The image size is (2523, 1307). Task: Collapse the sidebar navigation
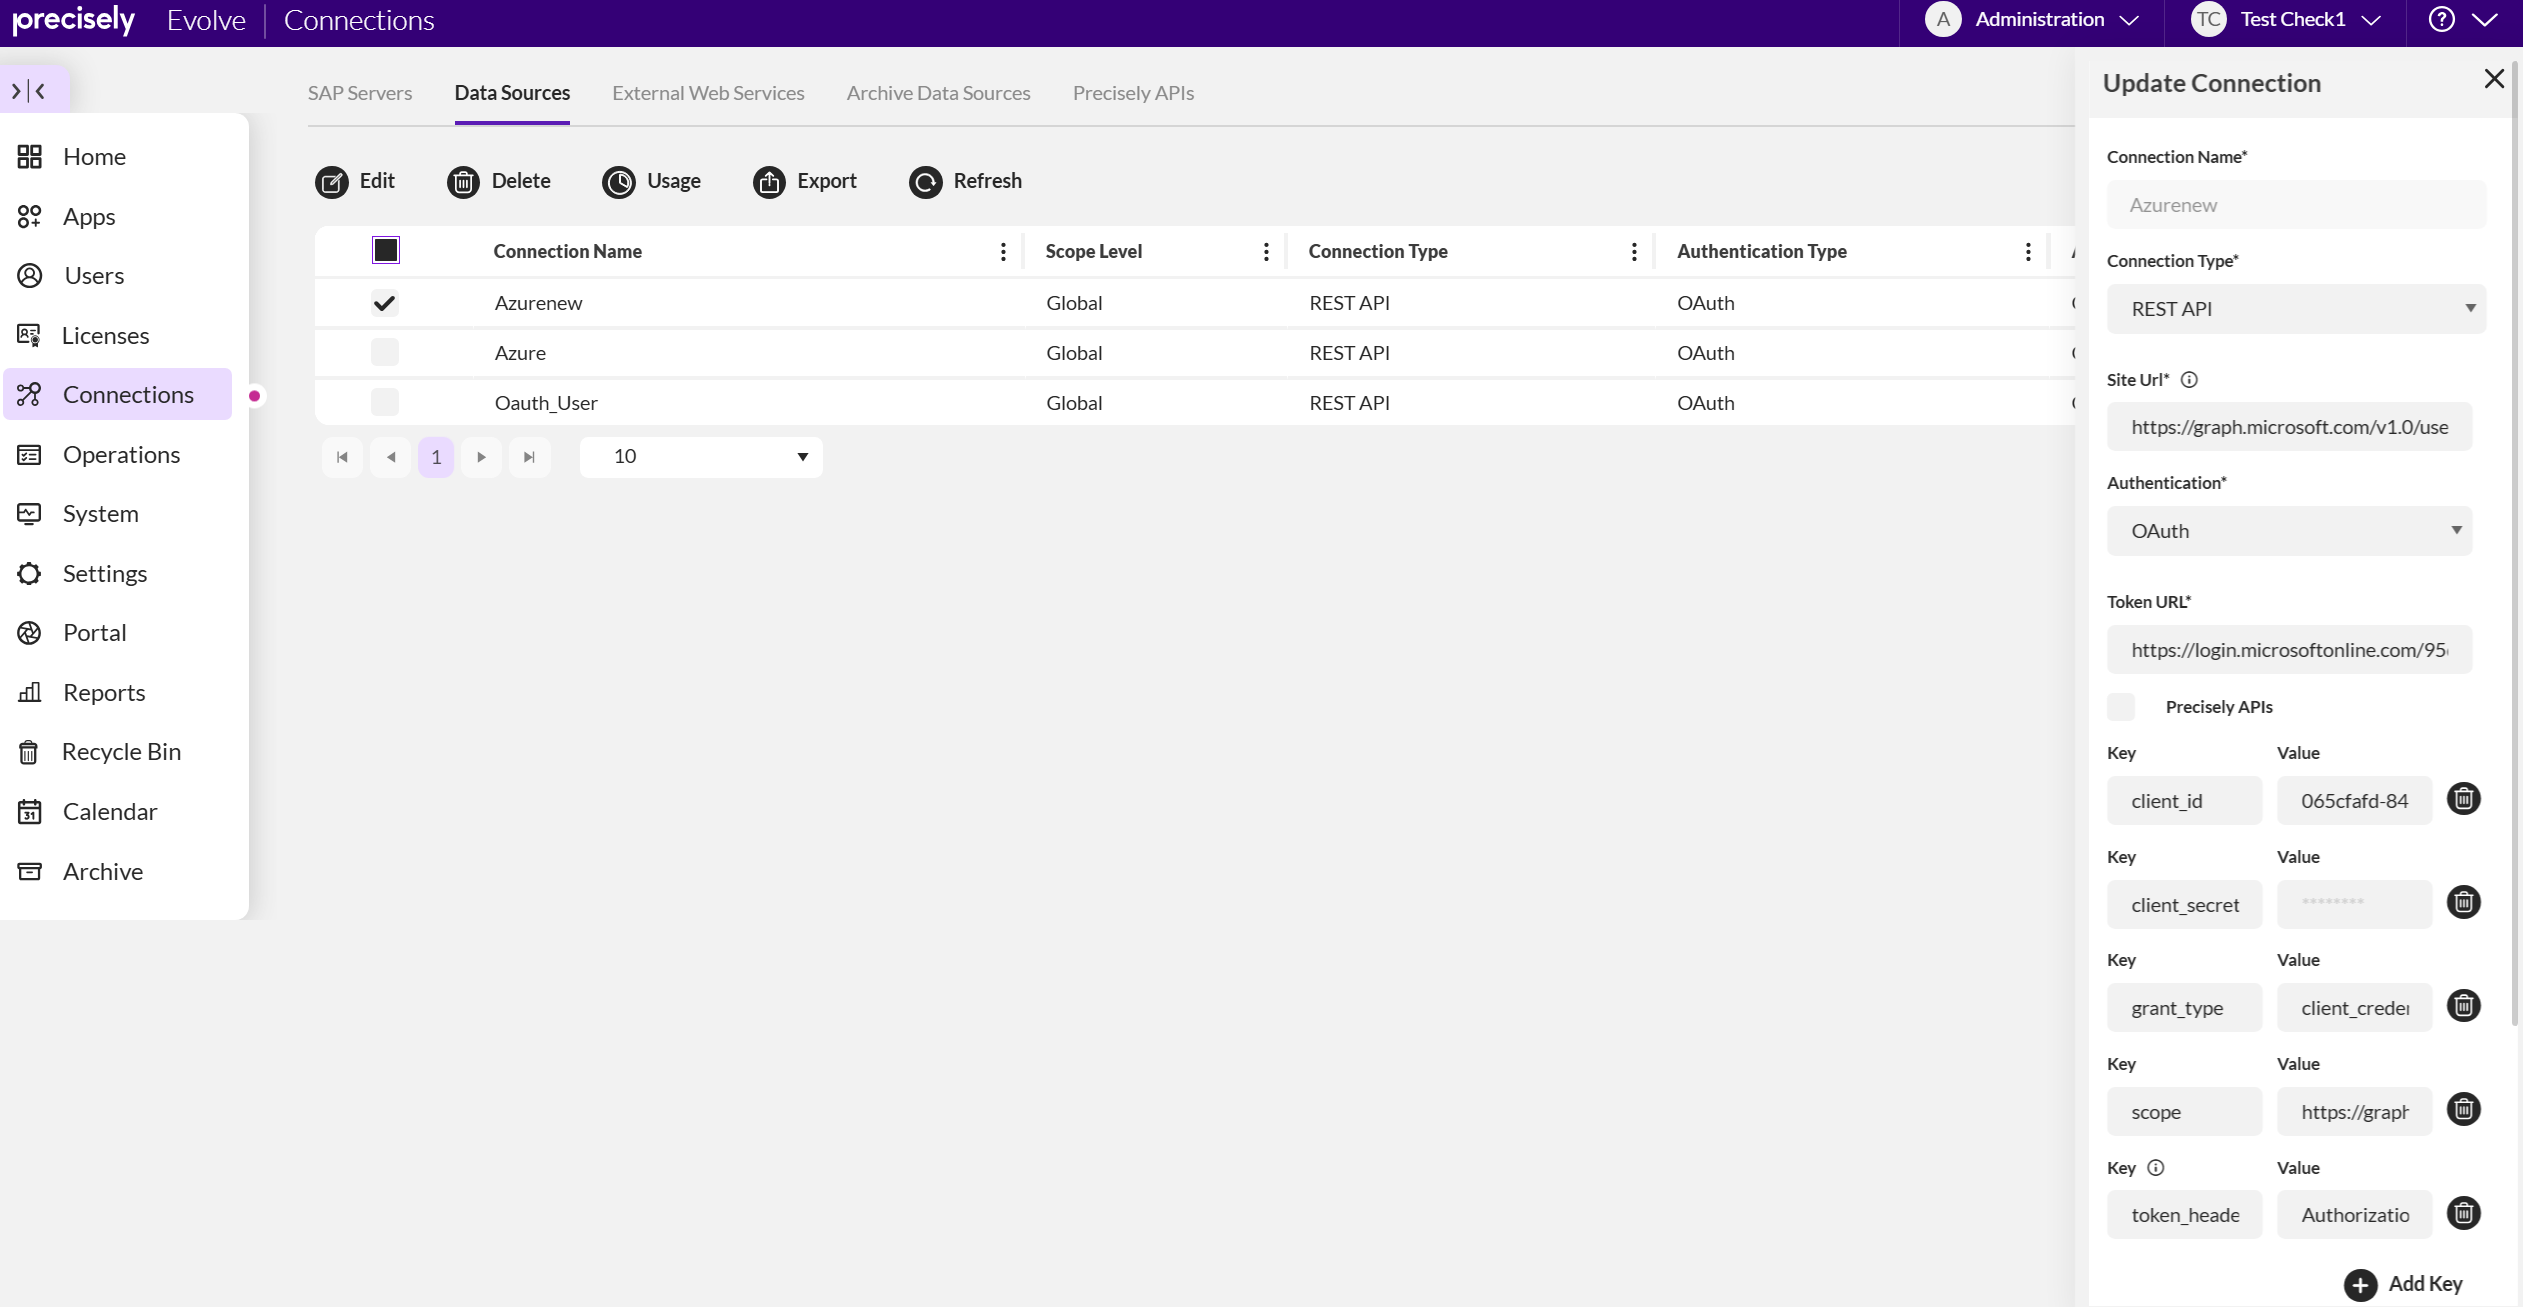tap(29, 91)
